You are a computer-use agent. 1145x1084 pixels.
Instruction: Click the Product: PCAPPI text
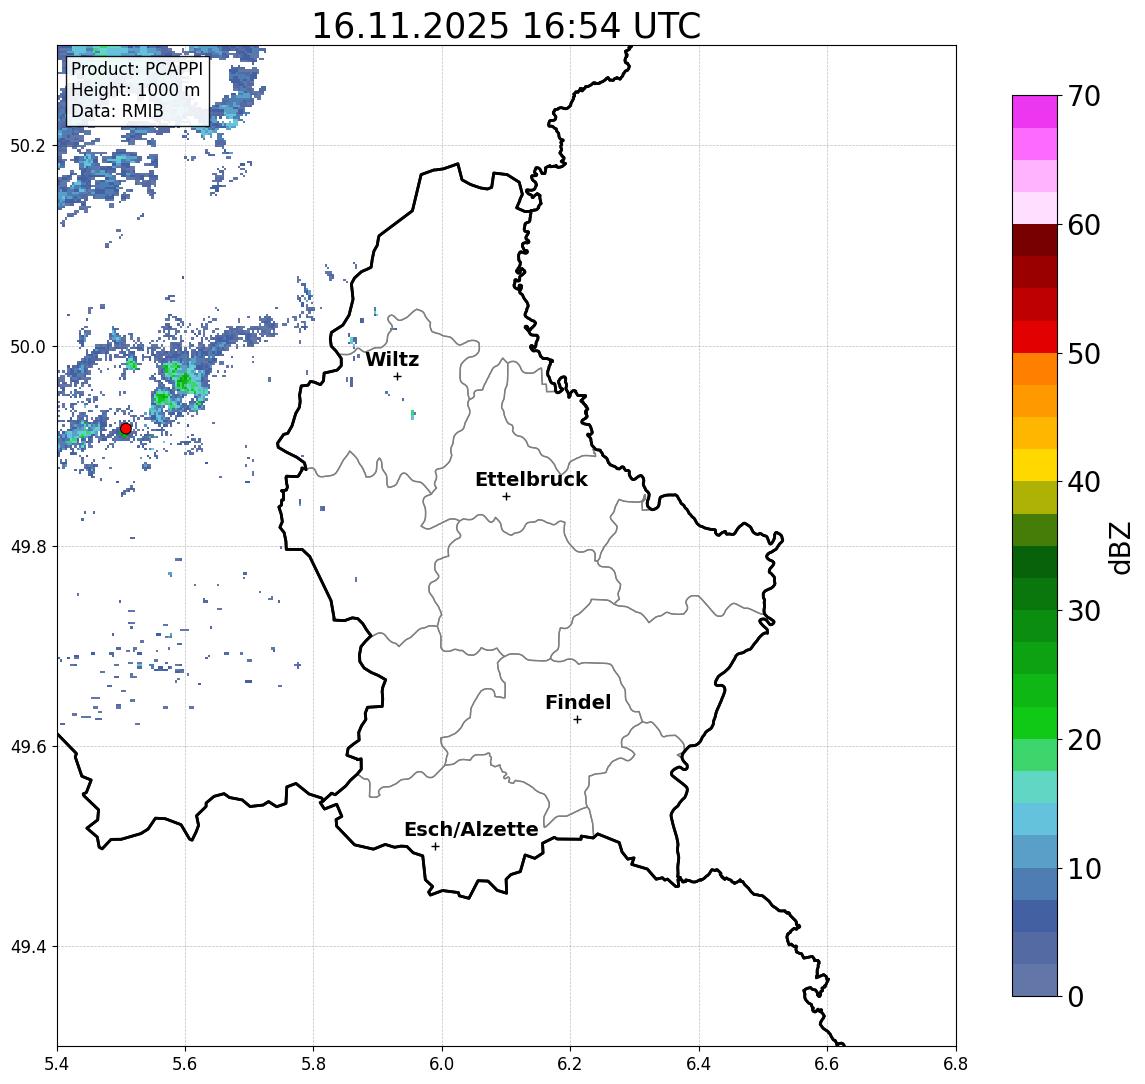[137, 69]
